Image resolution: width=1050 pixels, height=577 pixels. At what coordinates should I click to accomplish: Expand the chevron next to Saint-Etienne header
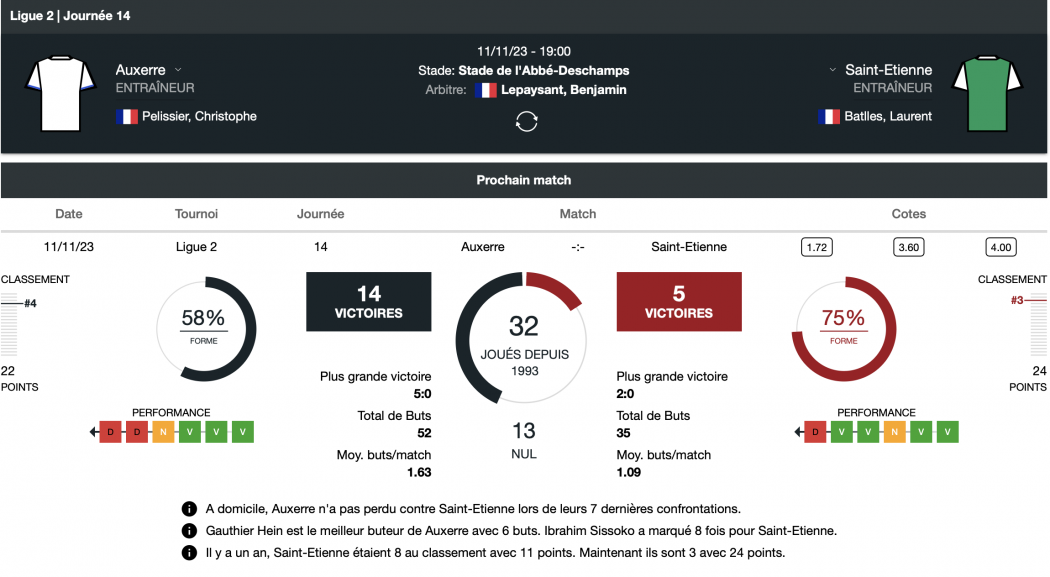click(x=832, y=70)
